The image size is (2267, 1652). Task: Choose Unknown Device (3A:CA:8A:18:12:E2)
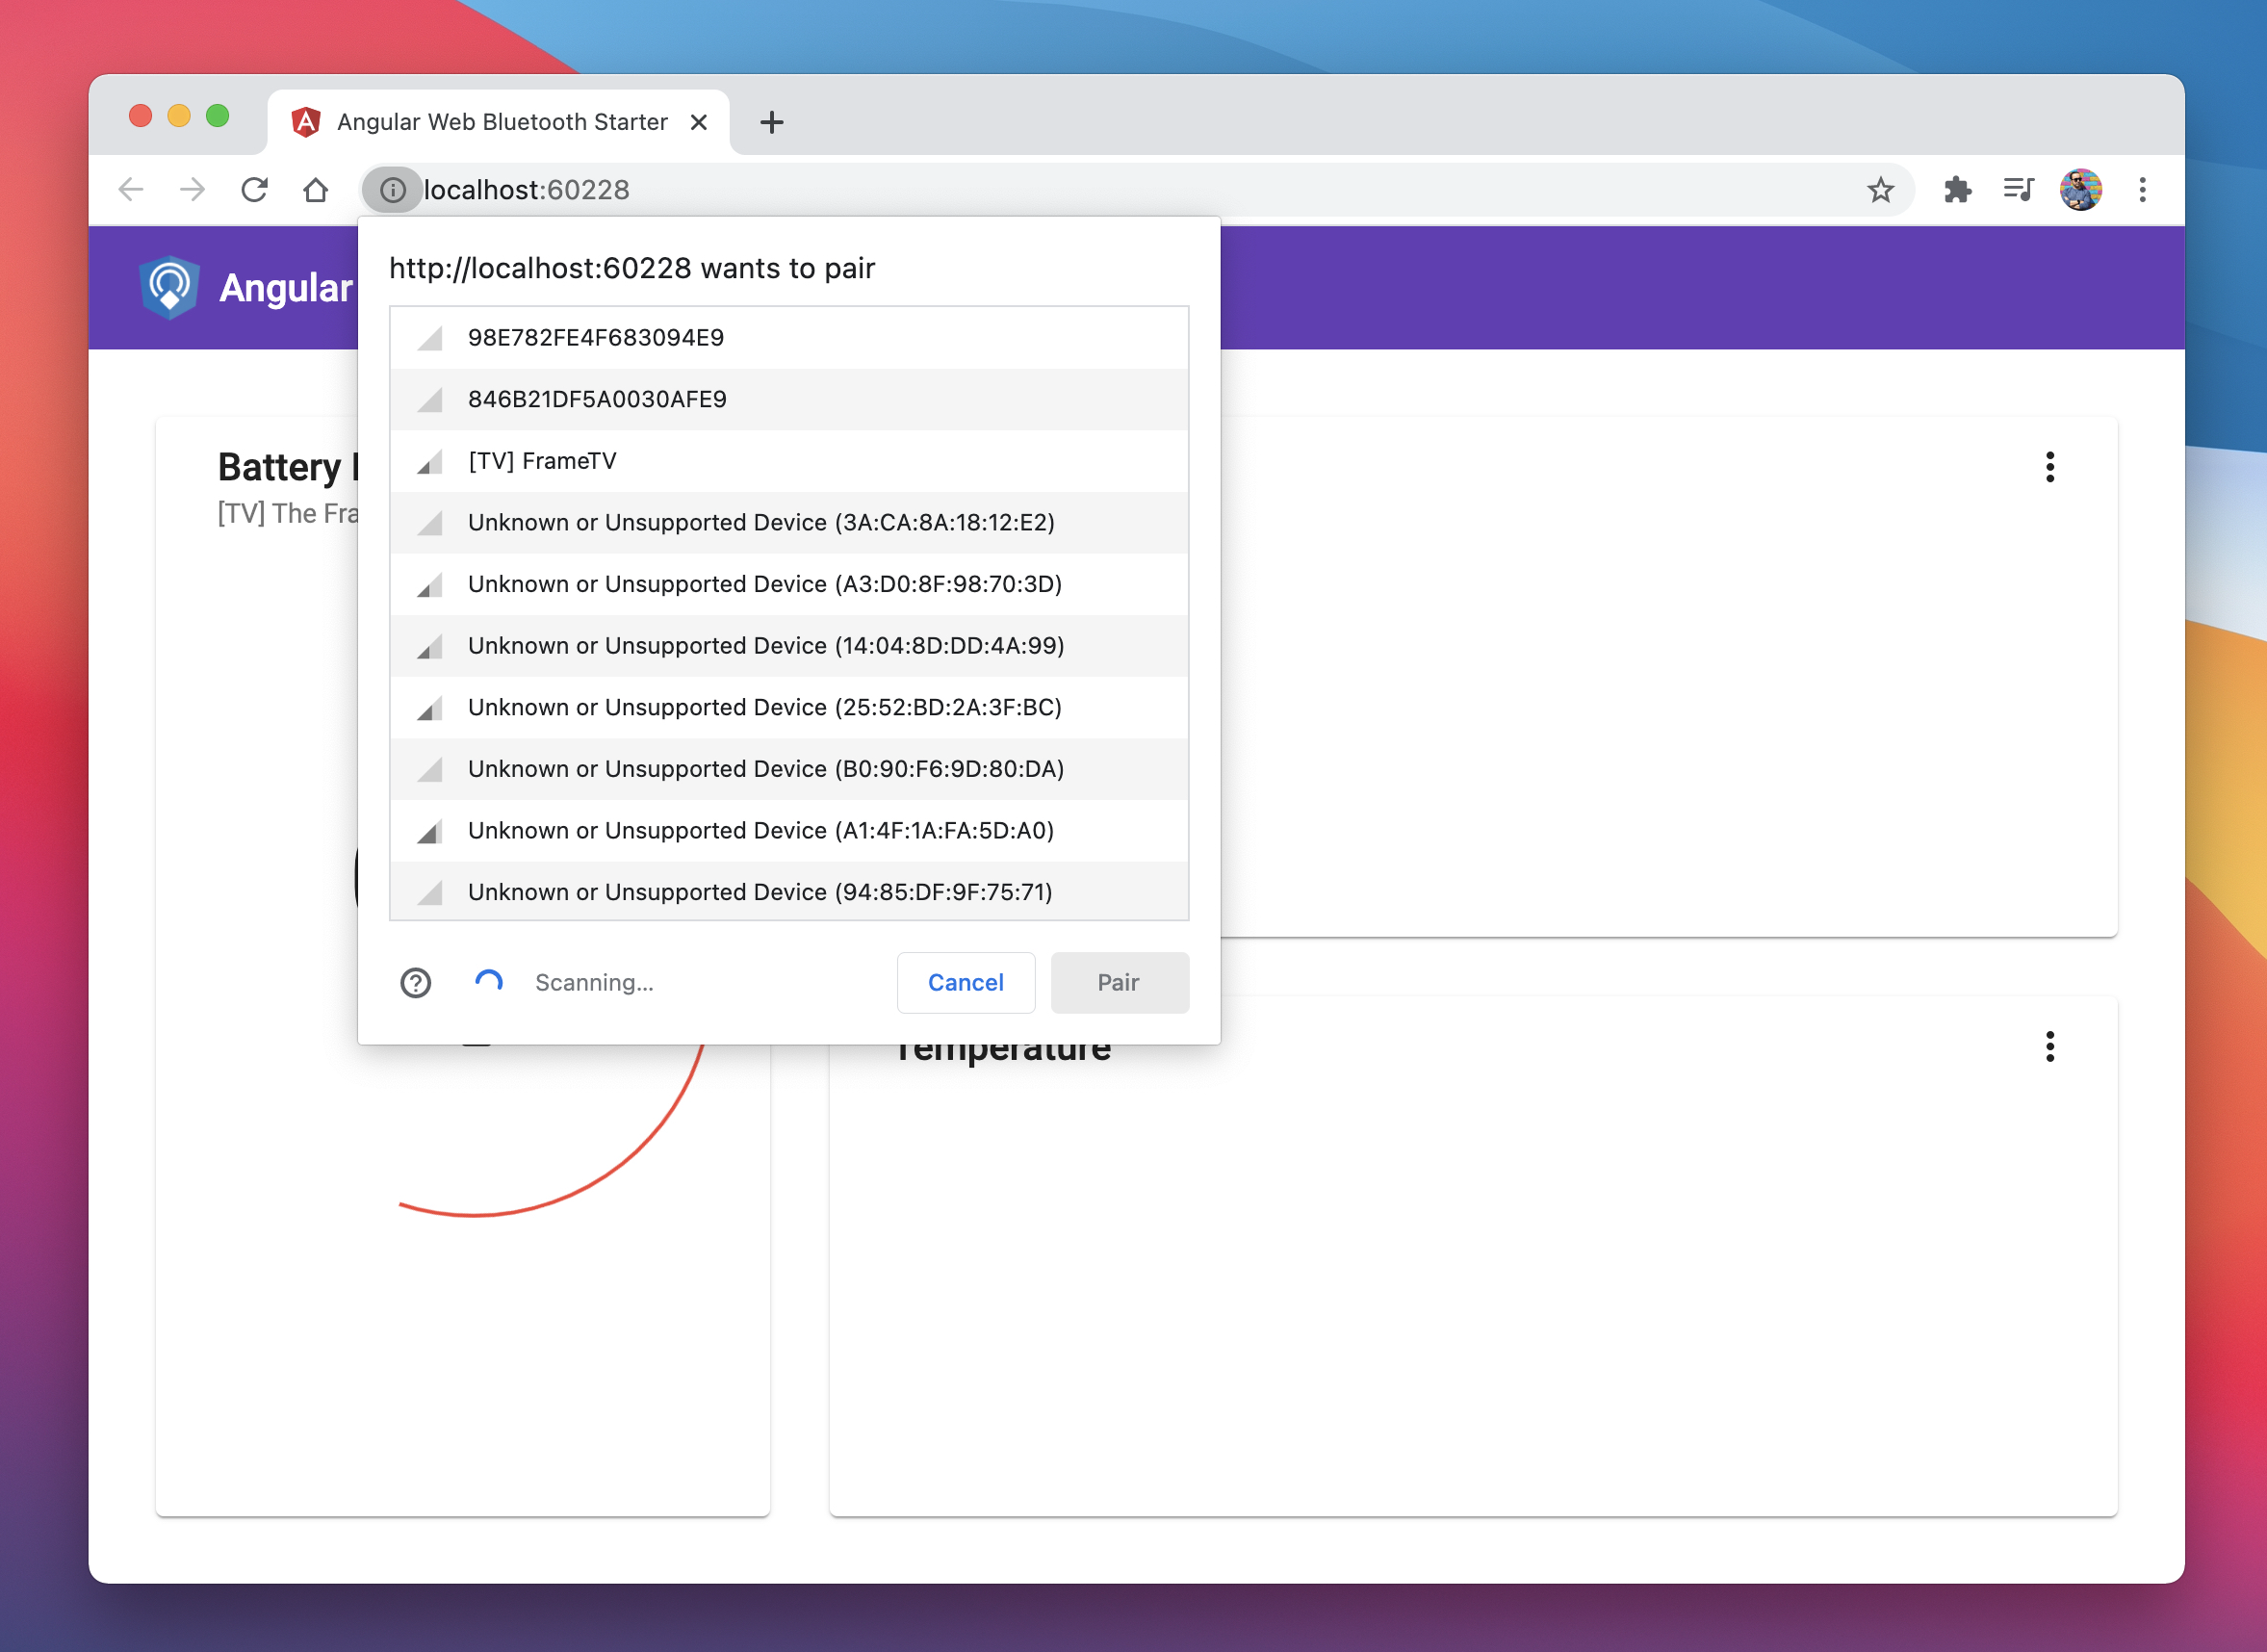click(788, 523)
